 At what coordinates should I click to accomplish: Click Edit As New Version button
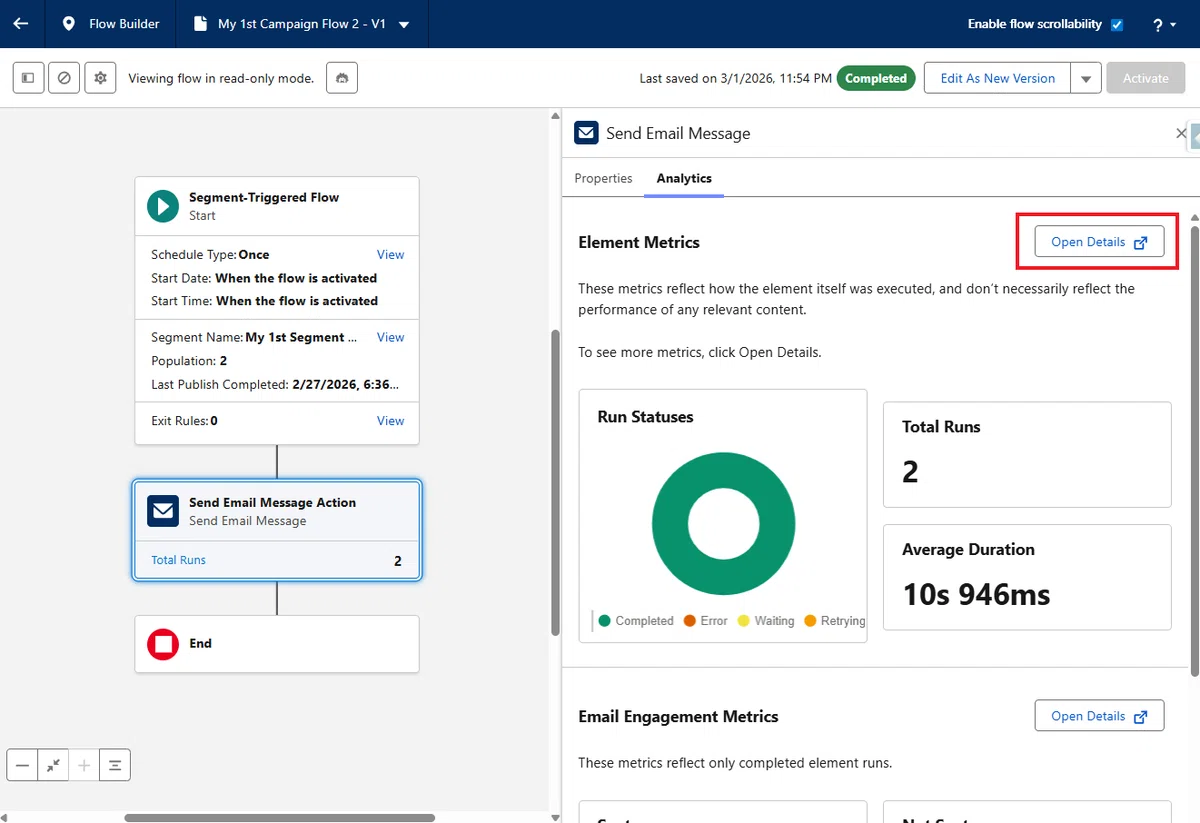click(x=997, y=78)
